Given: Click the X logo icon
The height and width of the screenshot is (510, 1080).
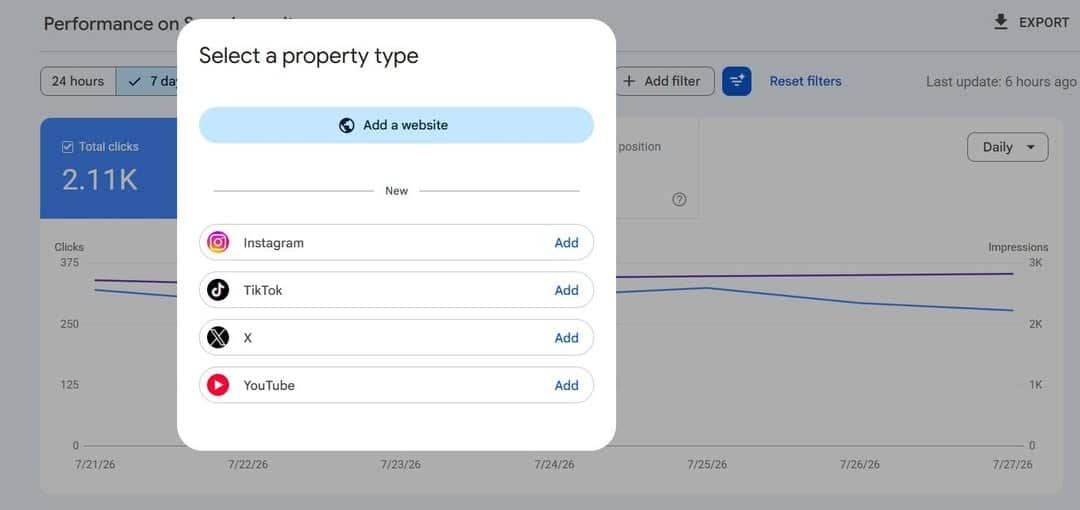Looking at the screenshot, I should tap(218, 338).
